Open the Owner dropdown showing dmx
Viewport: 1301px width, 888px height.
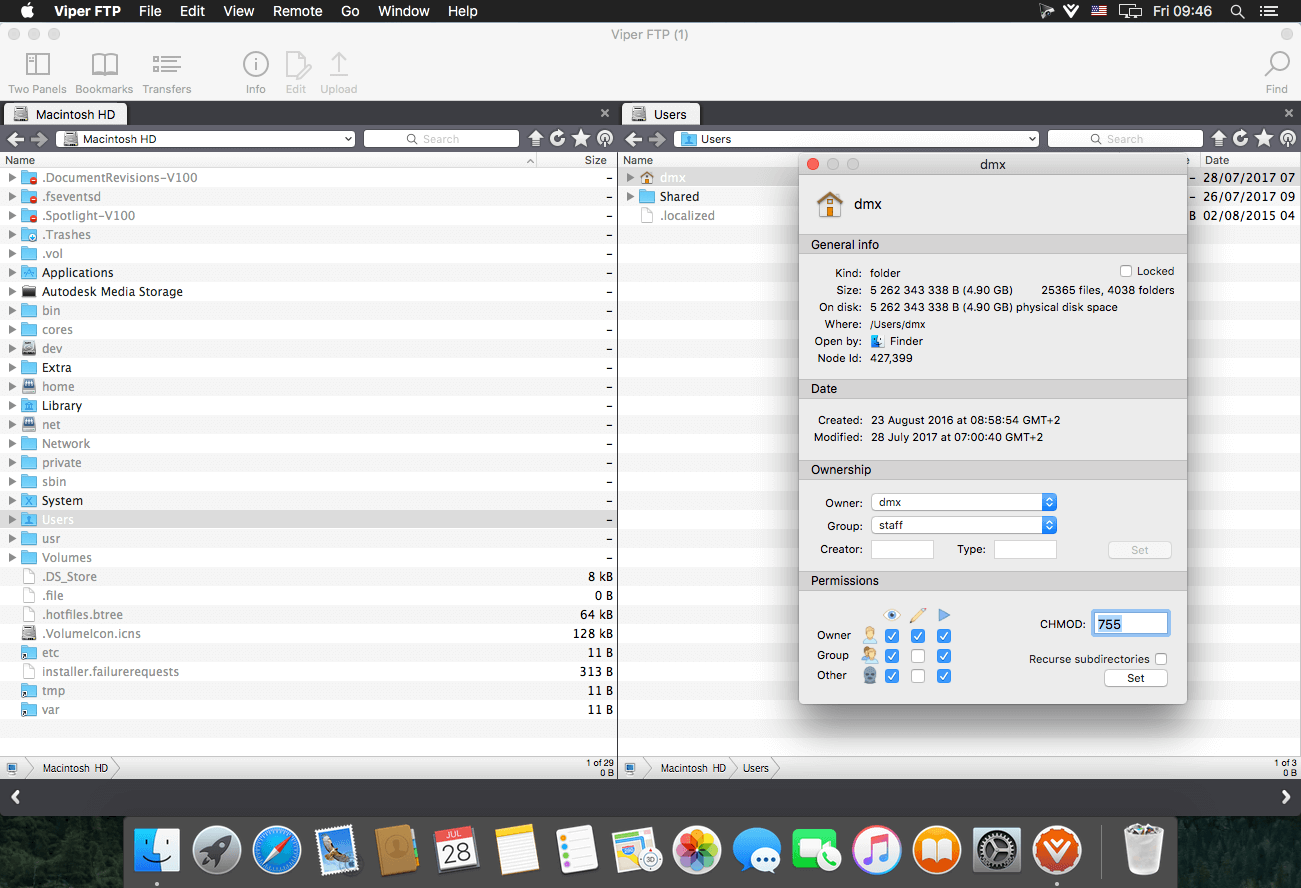point(964,502)
